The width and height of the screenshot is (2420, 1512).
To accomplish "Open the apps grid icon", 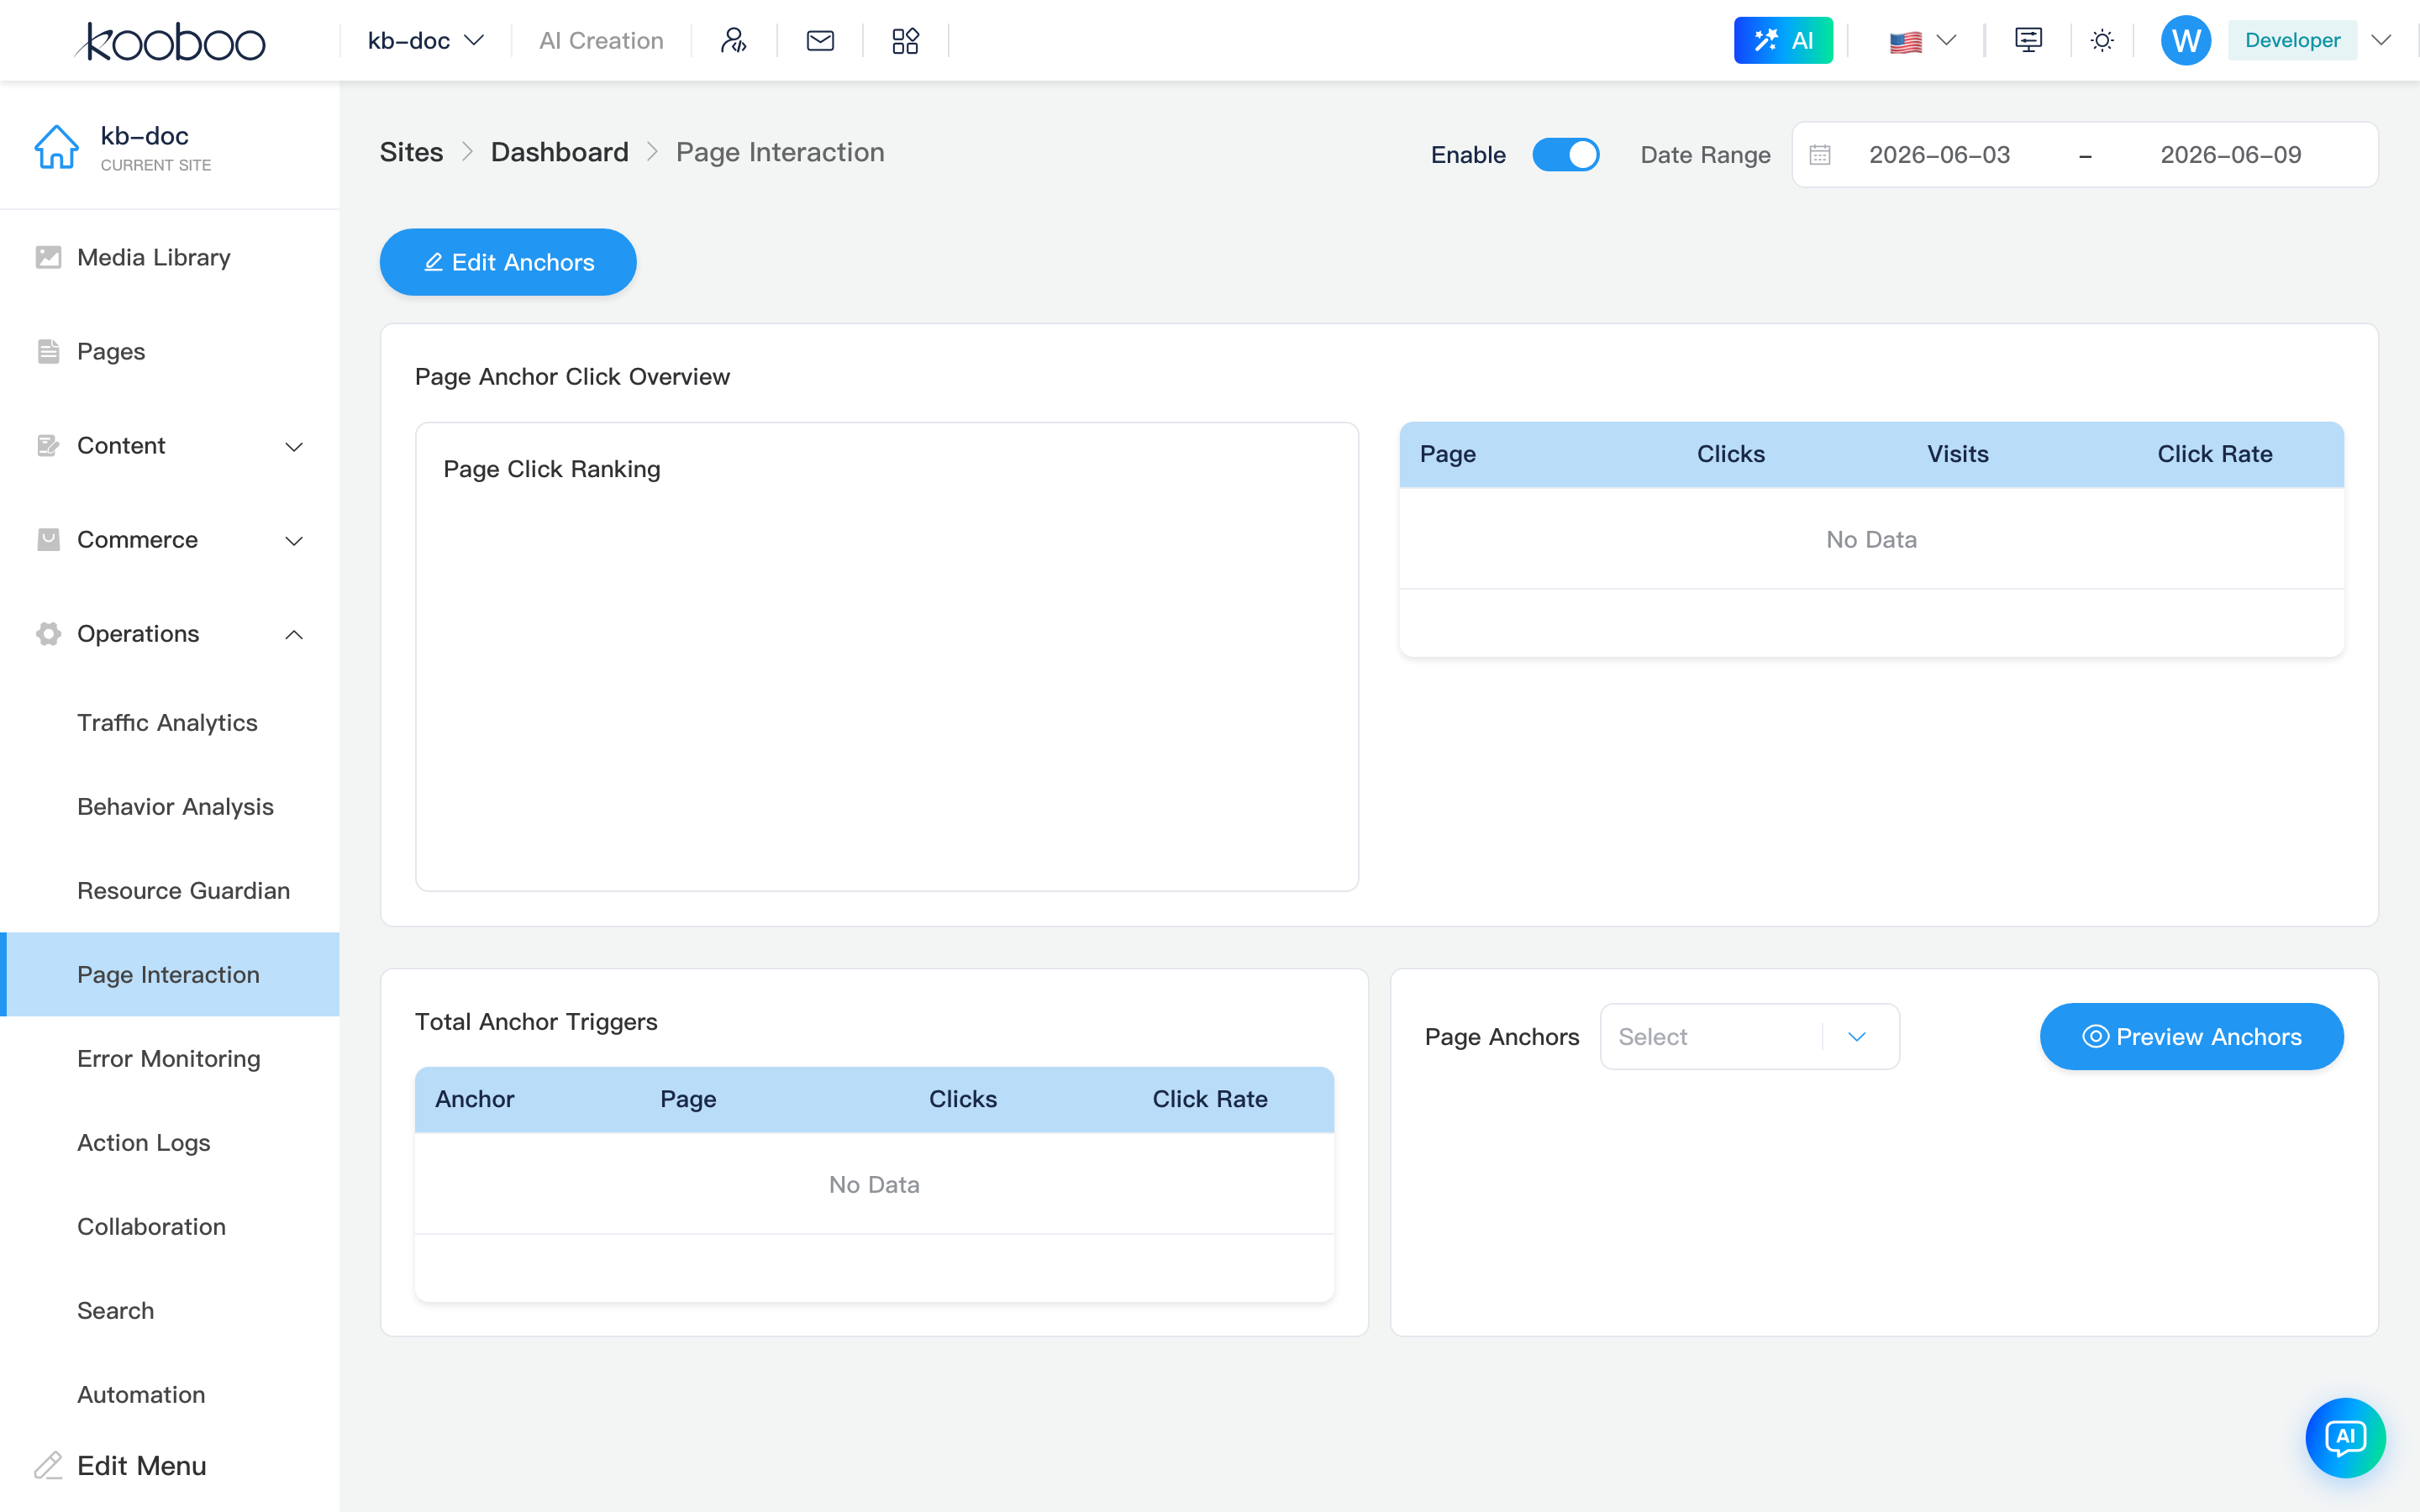I will 905,41.
